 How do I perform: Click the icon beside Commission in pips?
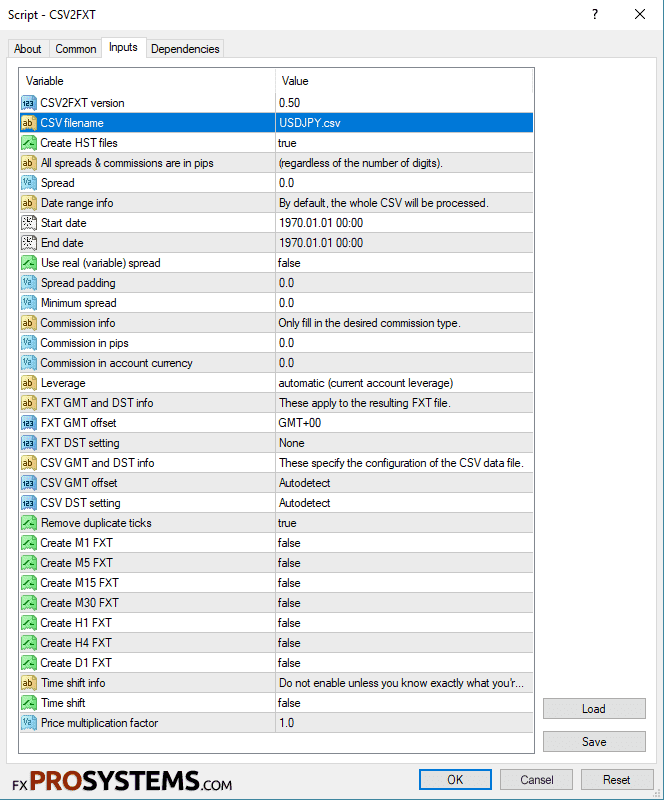(29, 343)
